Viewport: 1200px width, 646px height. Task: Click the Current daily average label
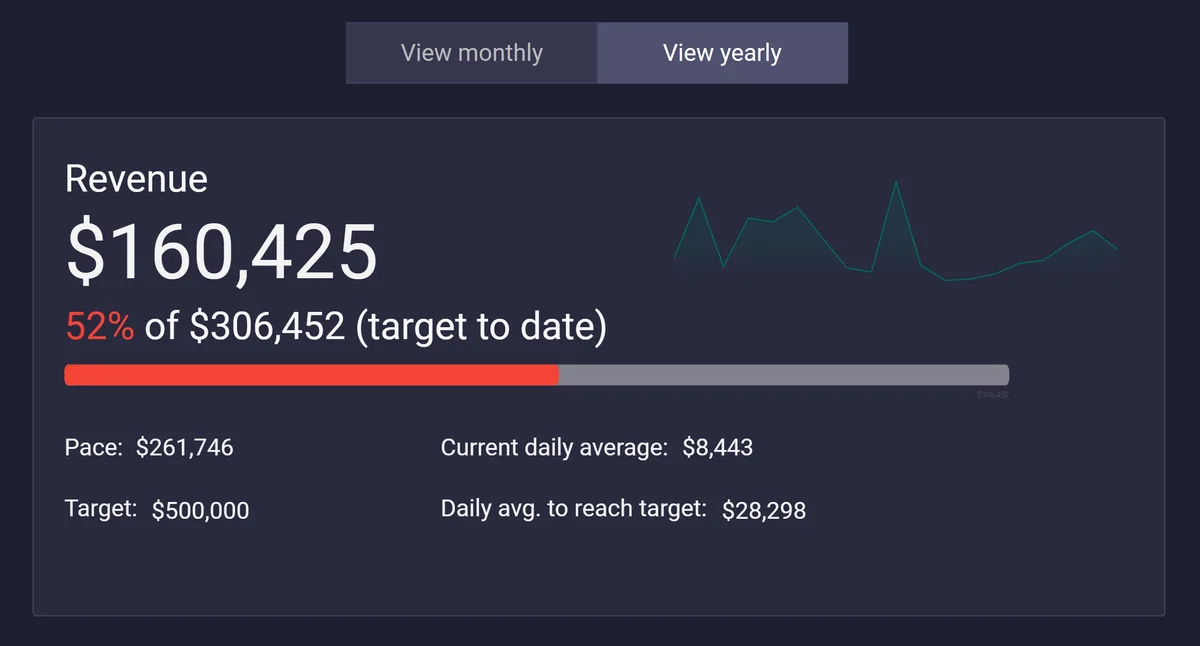coord(554,447)
